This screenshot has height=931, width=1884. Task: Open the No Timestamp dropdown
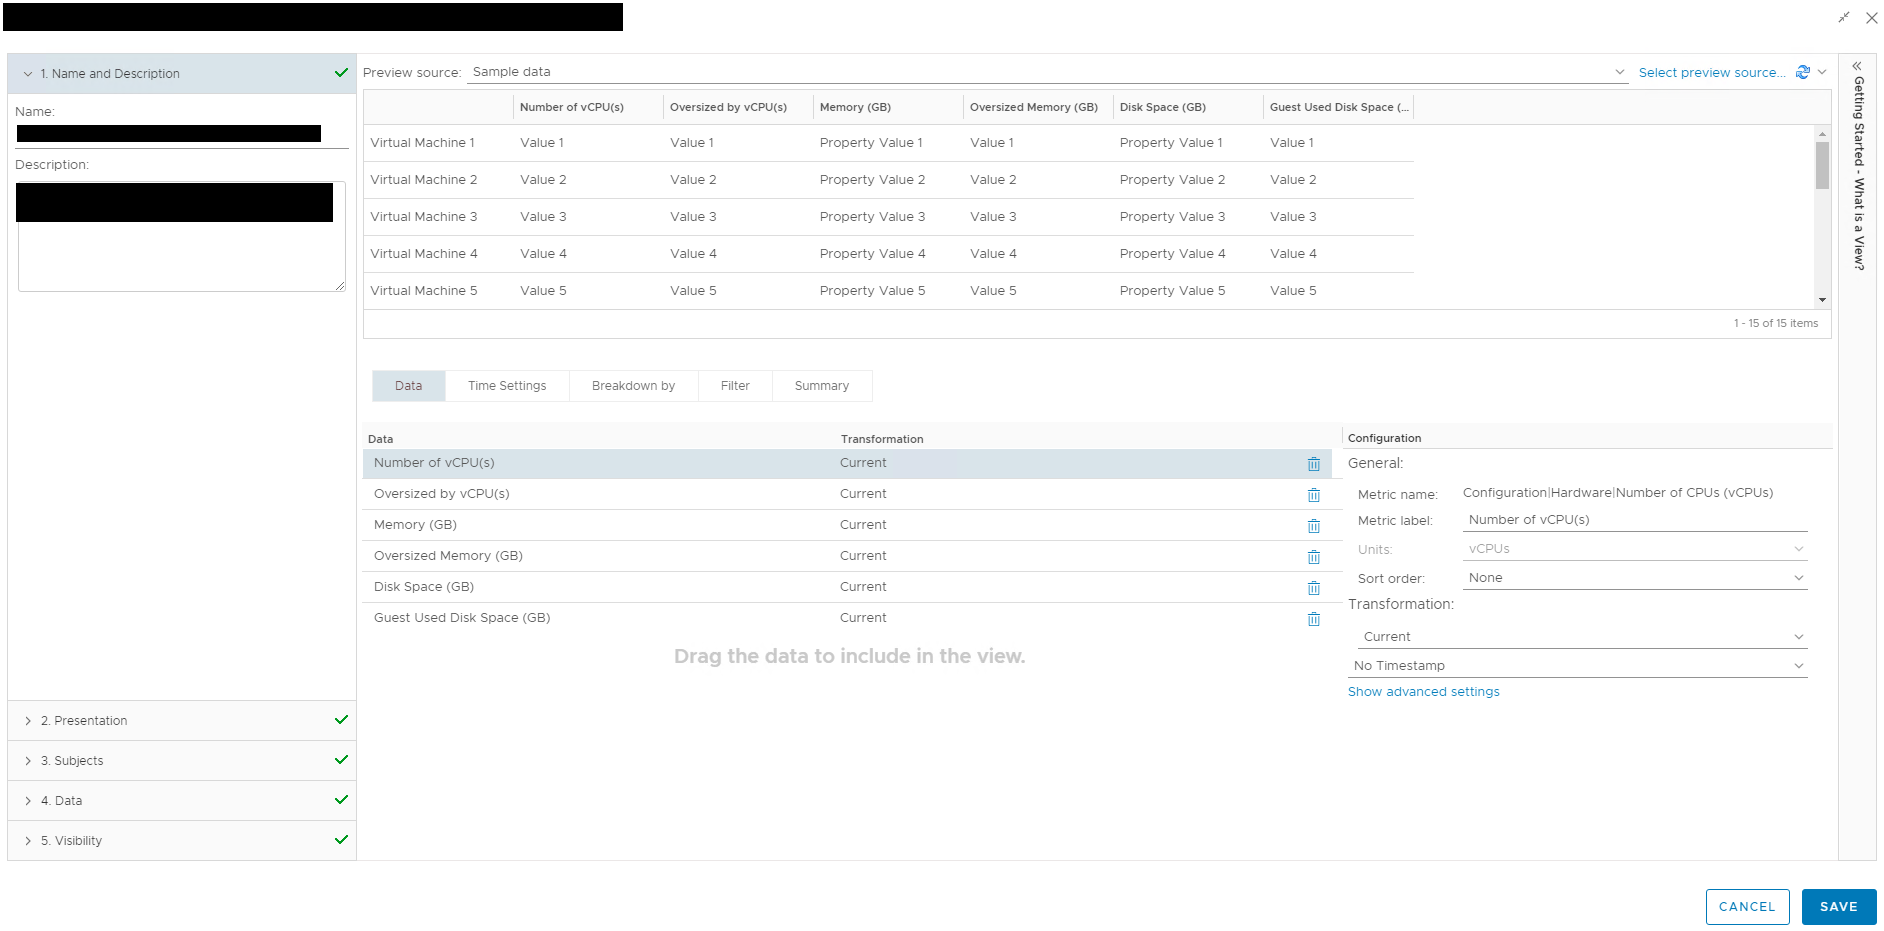[1578, 666]
